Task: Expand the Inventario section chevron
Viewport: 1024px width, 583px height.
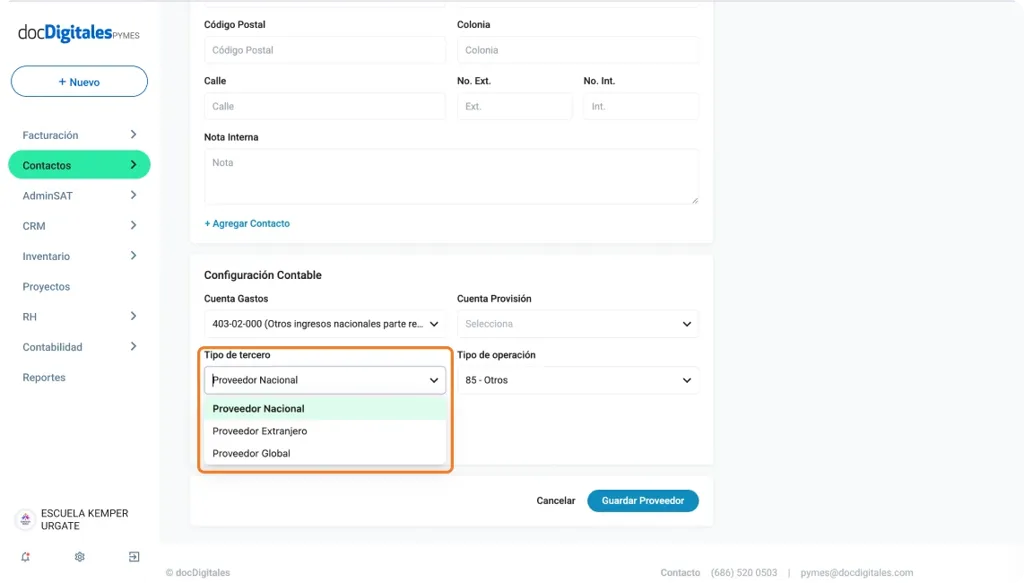Action: pyautogui.click(x=133, y=256)
